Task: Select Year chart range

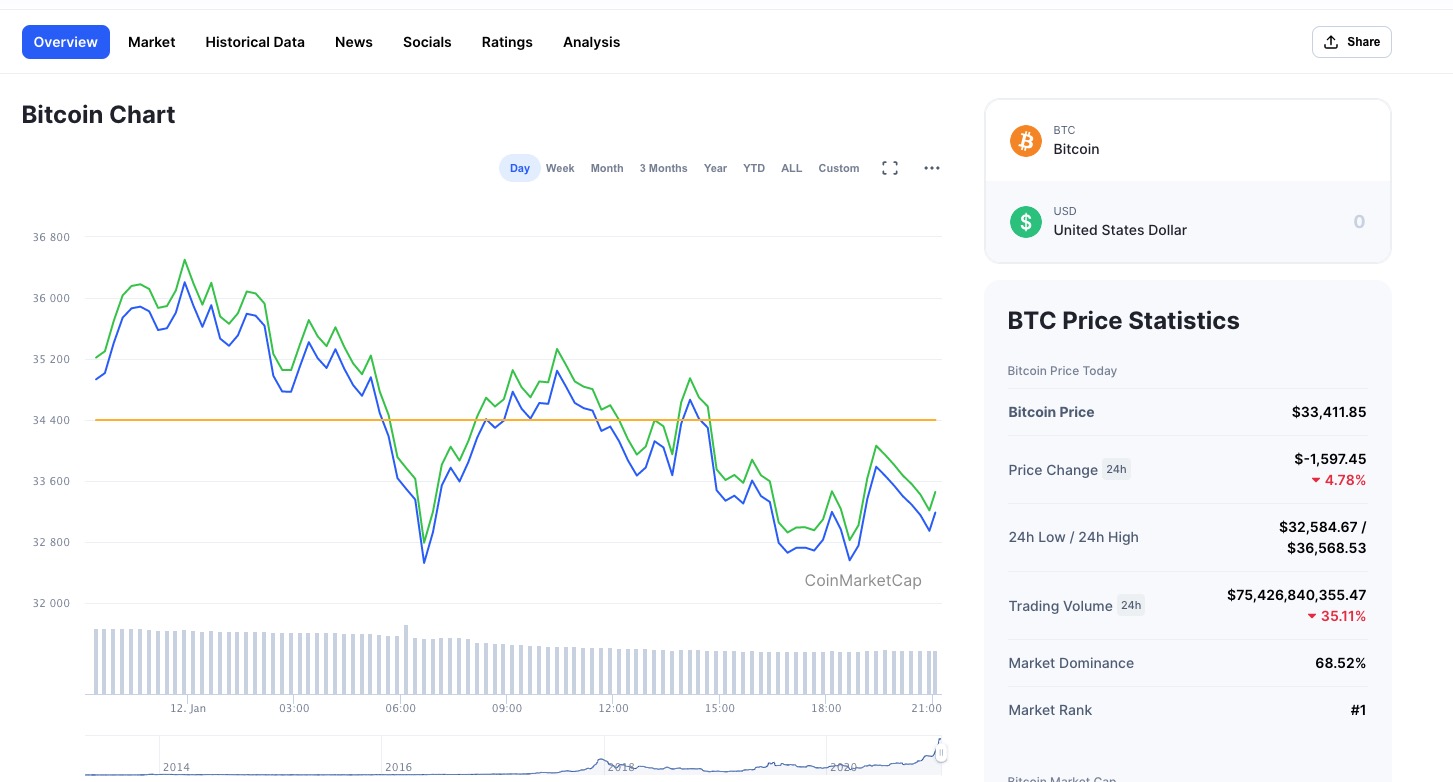Action: (715, 168)
